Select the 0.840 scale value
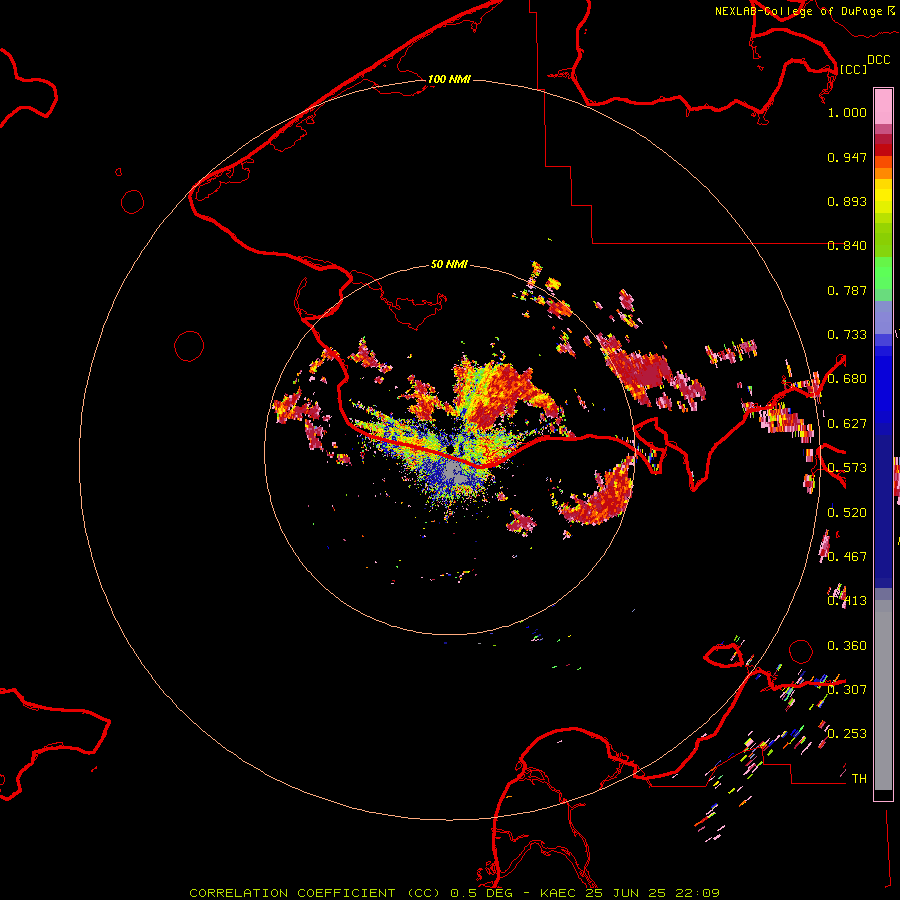This screenshot has height=900, width=900. pos(847,246)
